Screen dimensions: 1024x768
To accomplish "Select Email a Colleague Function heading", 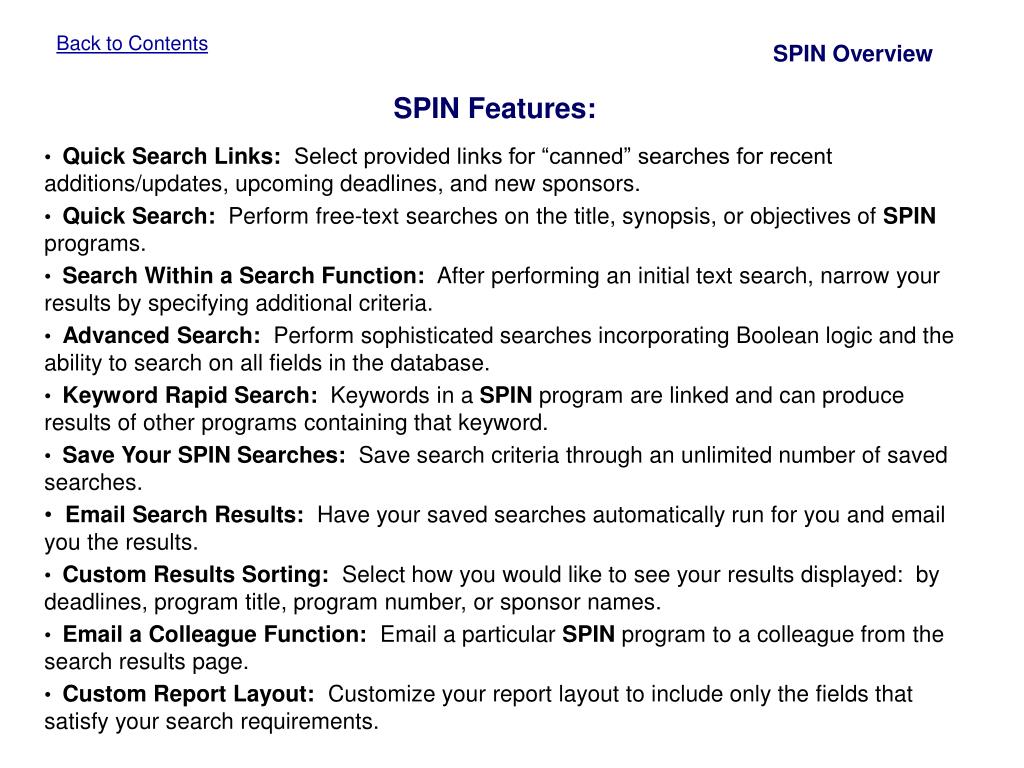I will [215, 634].
